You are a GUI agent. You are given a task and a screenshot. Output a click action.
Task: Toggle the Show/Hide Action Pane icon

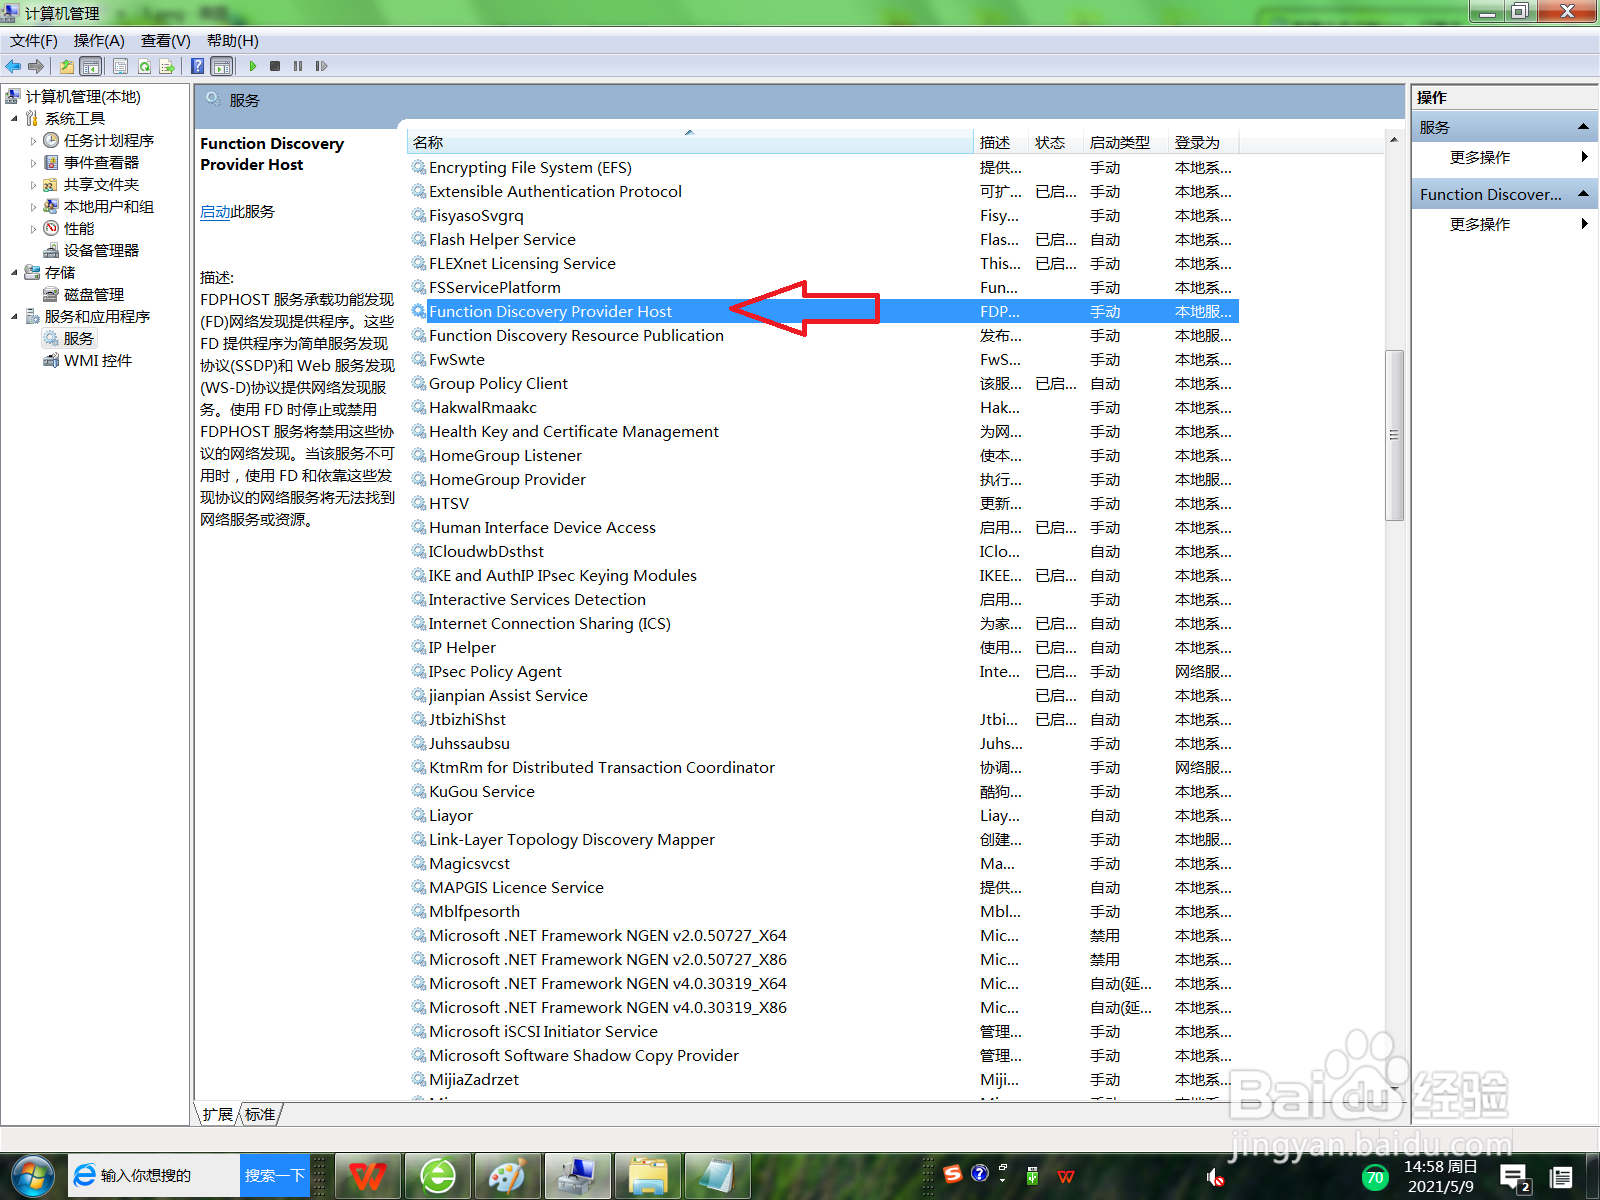coord(222,66)
